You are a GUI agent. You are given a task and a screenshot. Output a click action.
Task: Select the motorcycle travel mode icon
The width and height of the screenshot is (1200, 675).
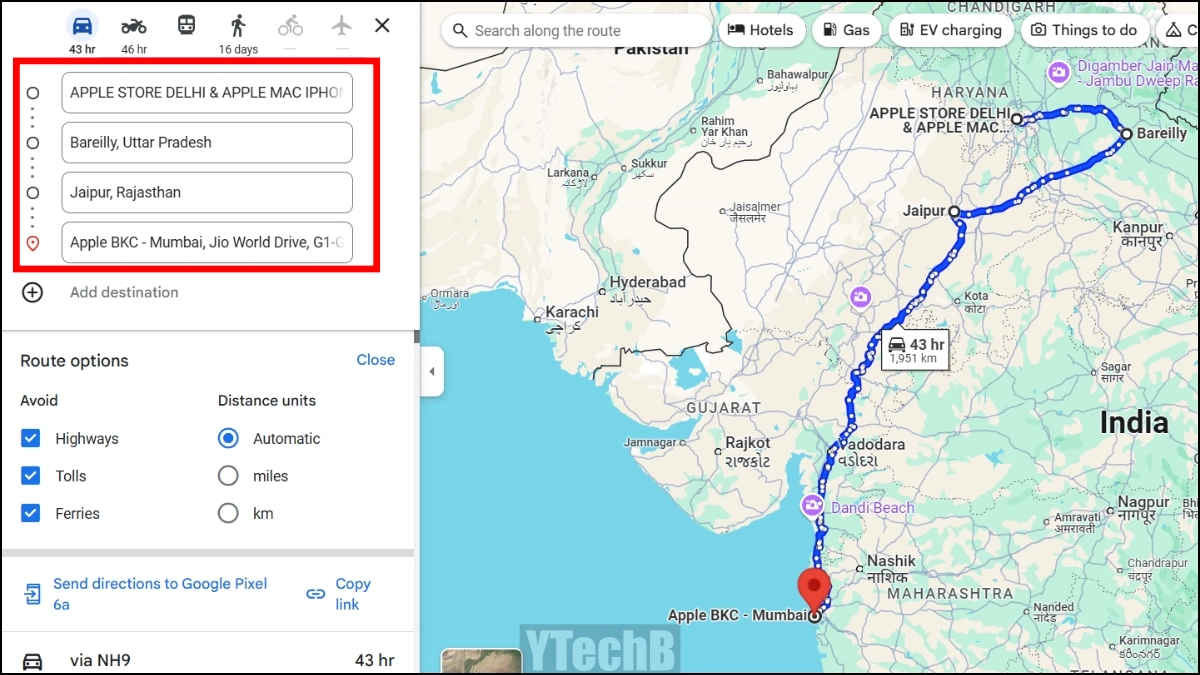pos(134,25)
